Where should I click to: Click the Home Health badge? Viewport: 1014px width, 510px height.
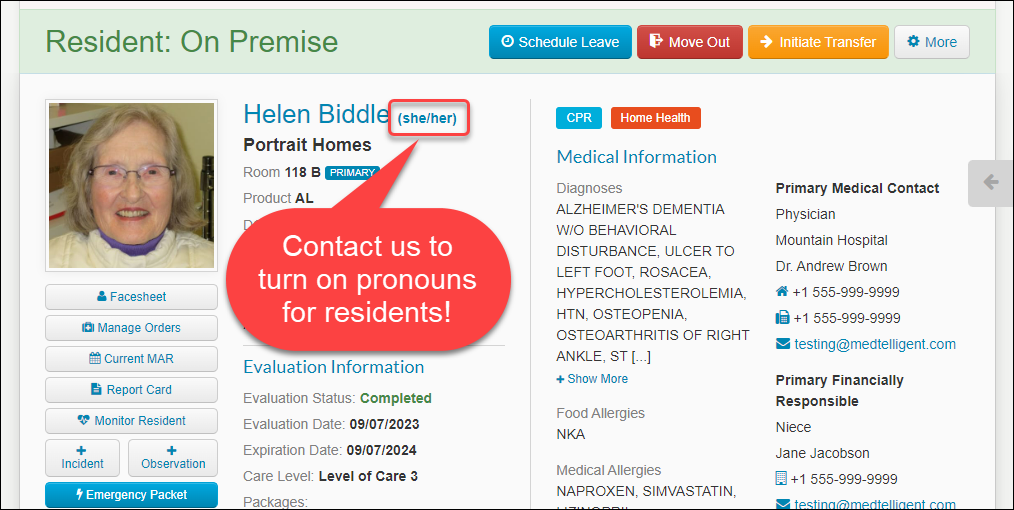tap(655, 118)
